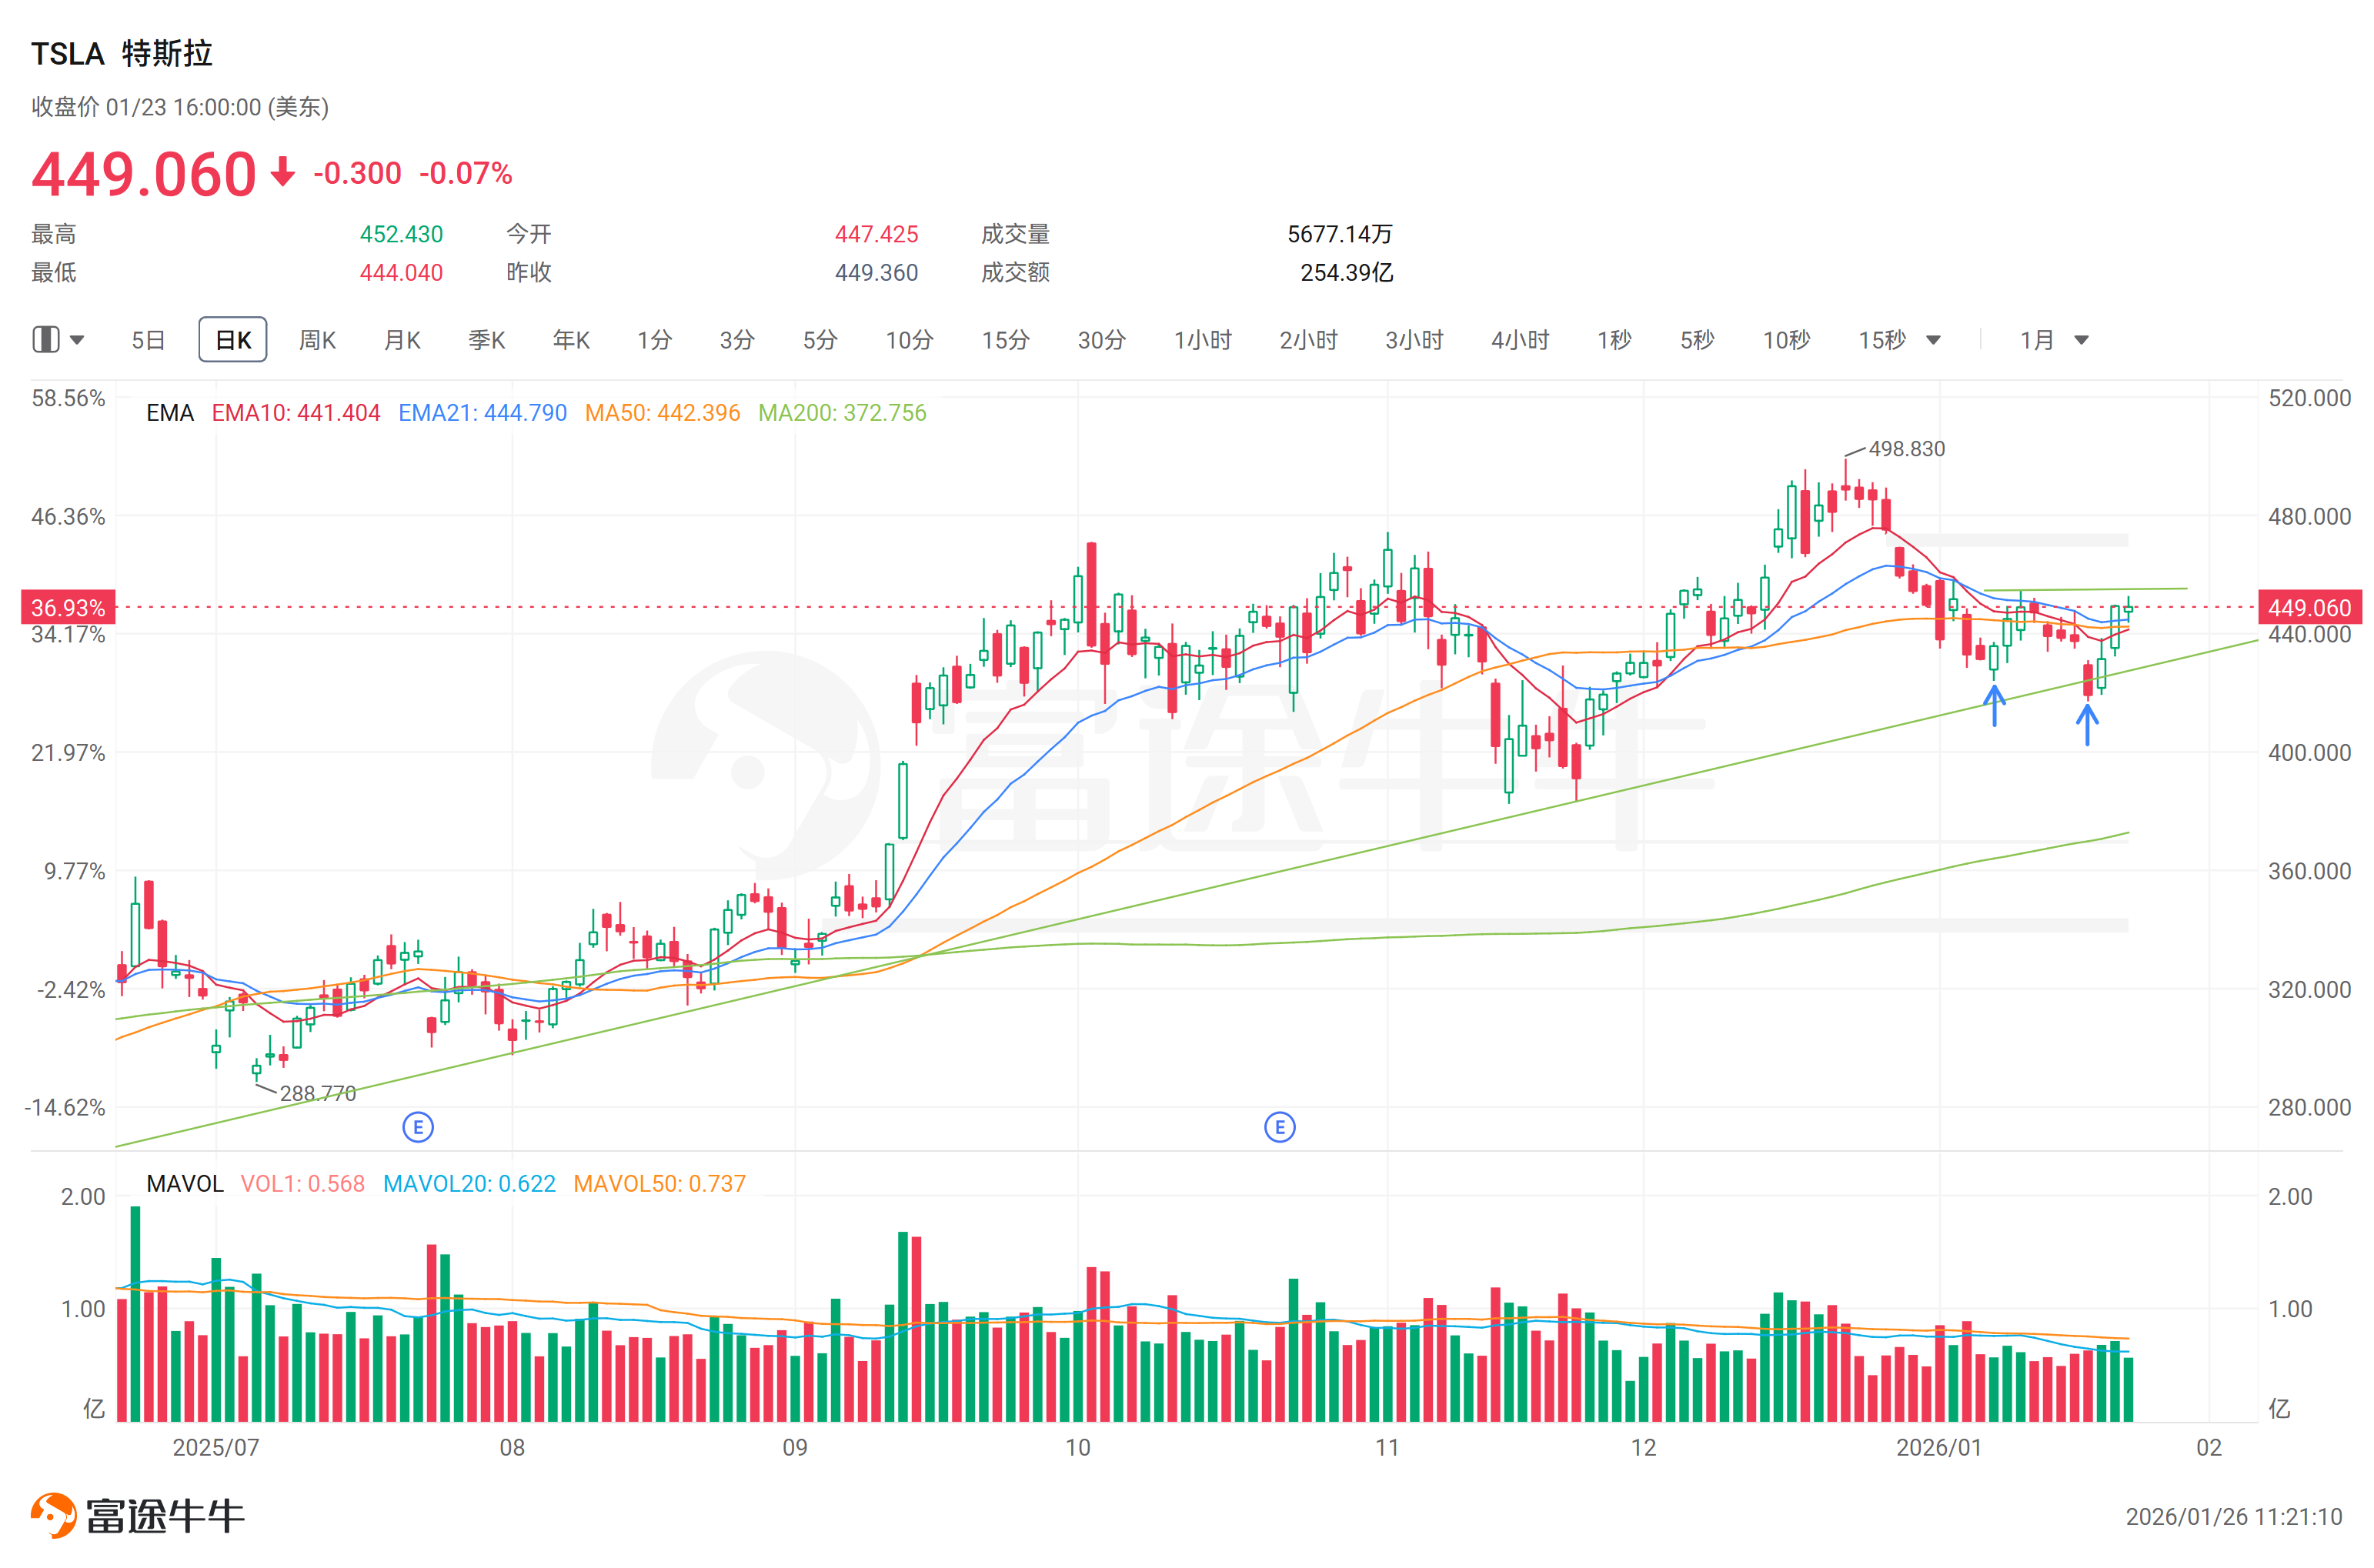The image size is (2374, 1568).
Task: Pick the 1秒 interval
Action: [1614, 340]
